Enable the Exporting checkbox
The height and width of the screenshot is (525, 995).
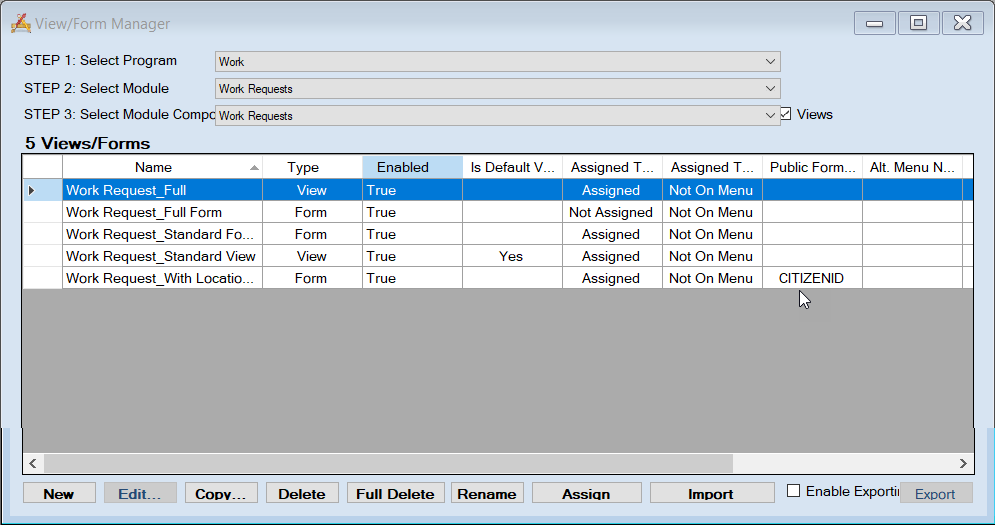(793, 491)
